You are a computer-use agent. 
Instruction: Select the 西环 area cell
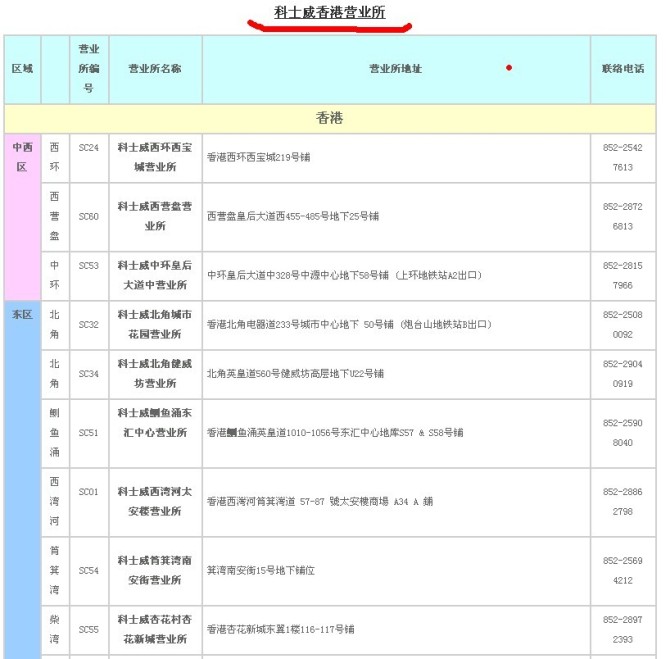55,157
